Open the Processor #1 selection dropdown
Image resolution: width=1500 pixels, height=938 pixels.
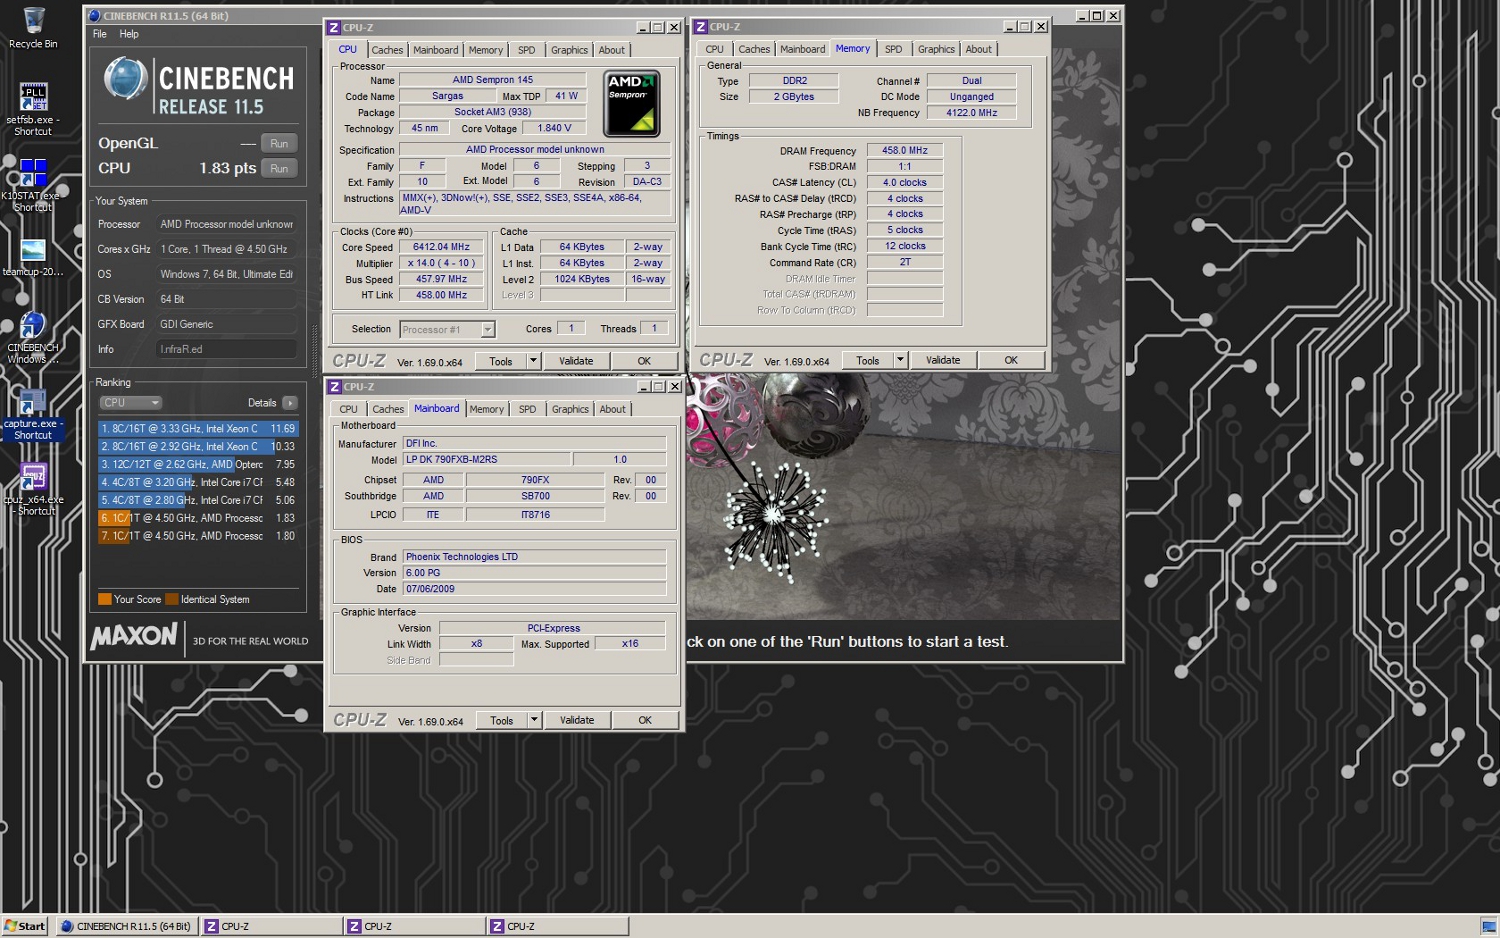[447, 329]
